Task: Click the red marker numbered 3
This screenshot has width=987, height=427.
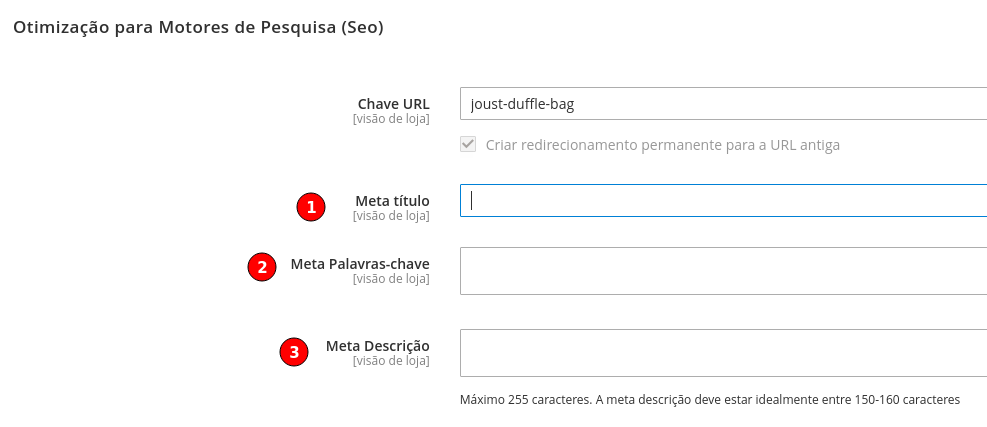Action: 294,352
